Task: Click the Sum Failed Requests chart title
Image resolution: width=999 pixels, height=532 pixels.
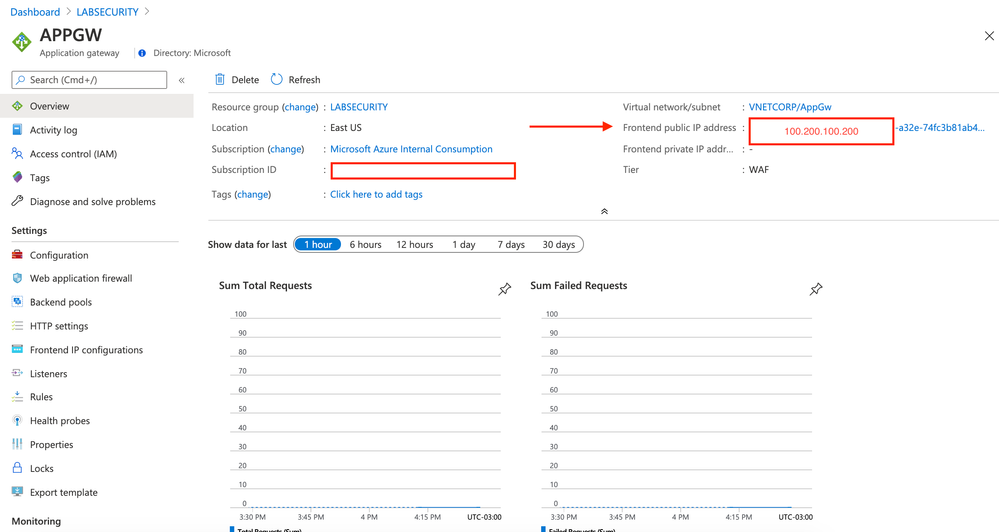Action: [579, 285]
